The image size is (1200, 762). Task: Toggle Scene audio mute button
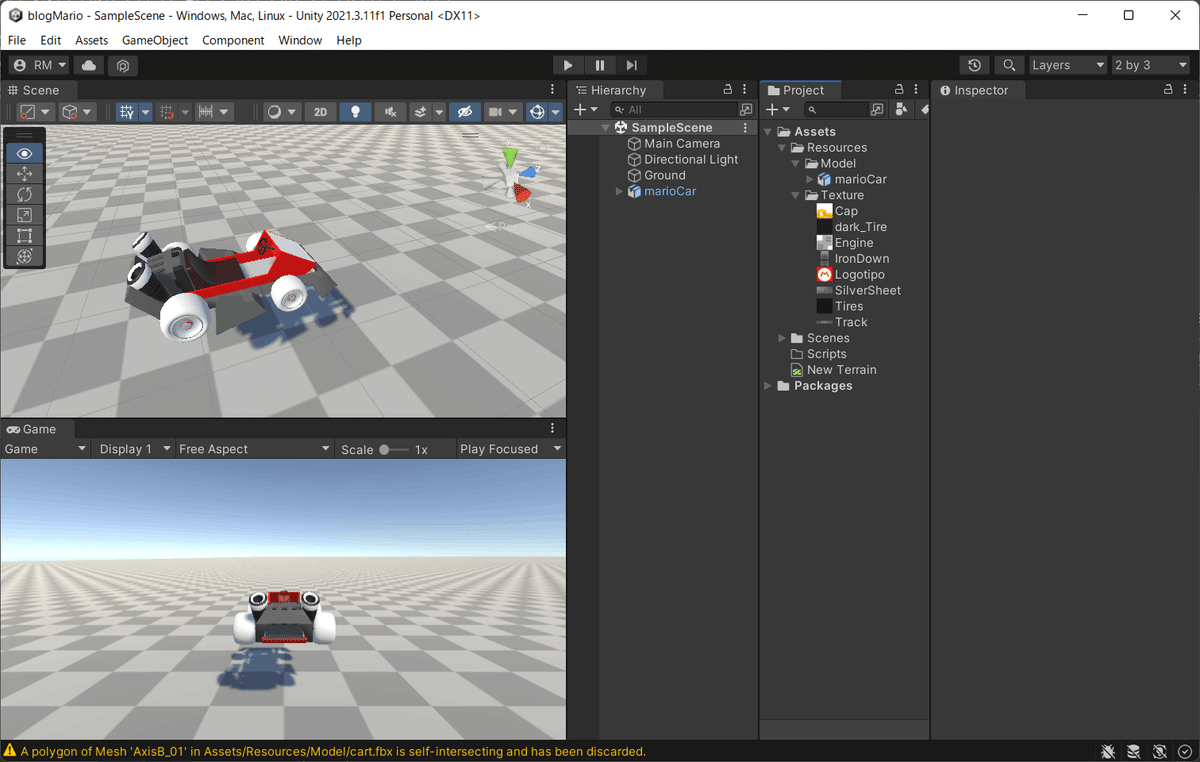pyautogui.click(x=390, y=112)
